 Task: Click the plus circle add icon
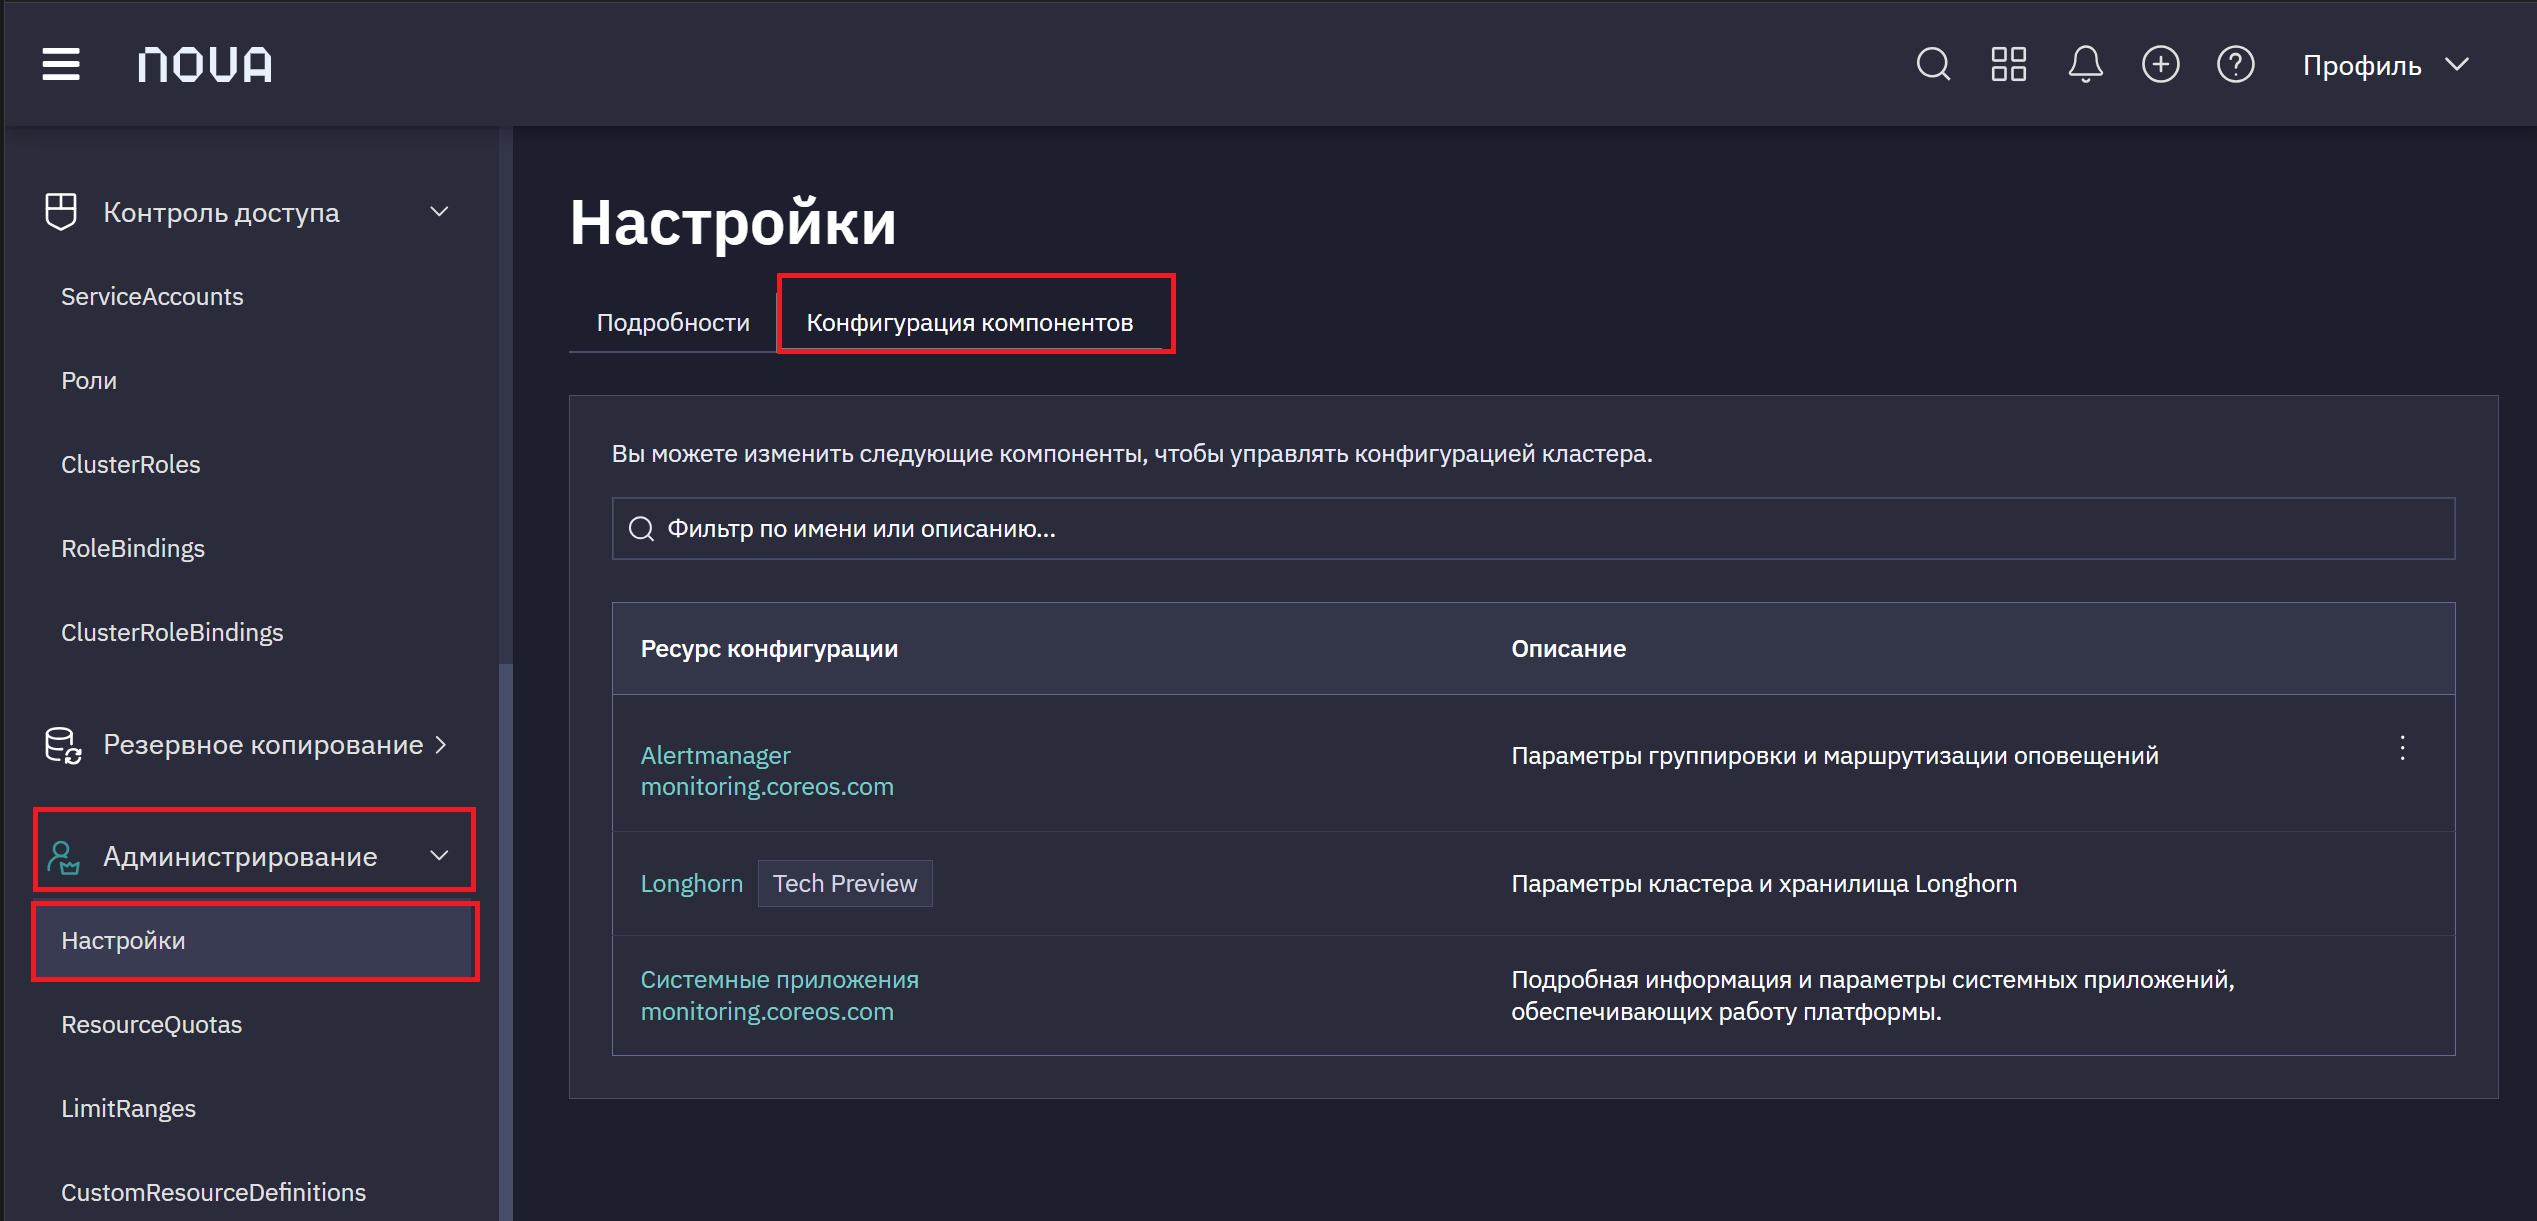click(x=2160, y=65)
